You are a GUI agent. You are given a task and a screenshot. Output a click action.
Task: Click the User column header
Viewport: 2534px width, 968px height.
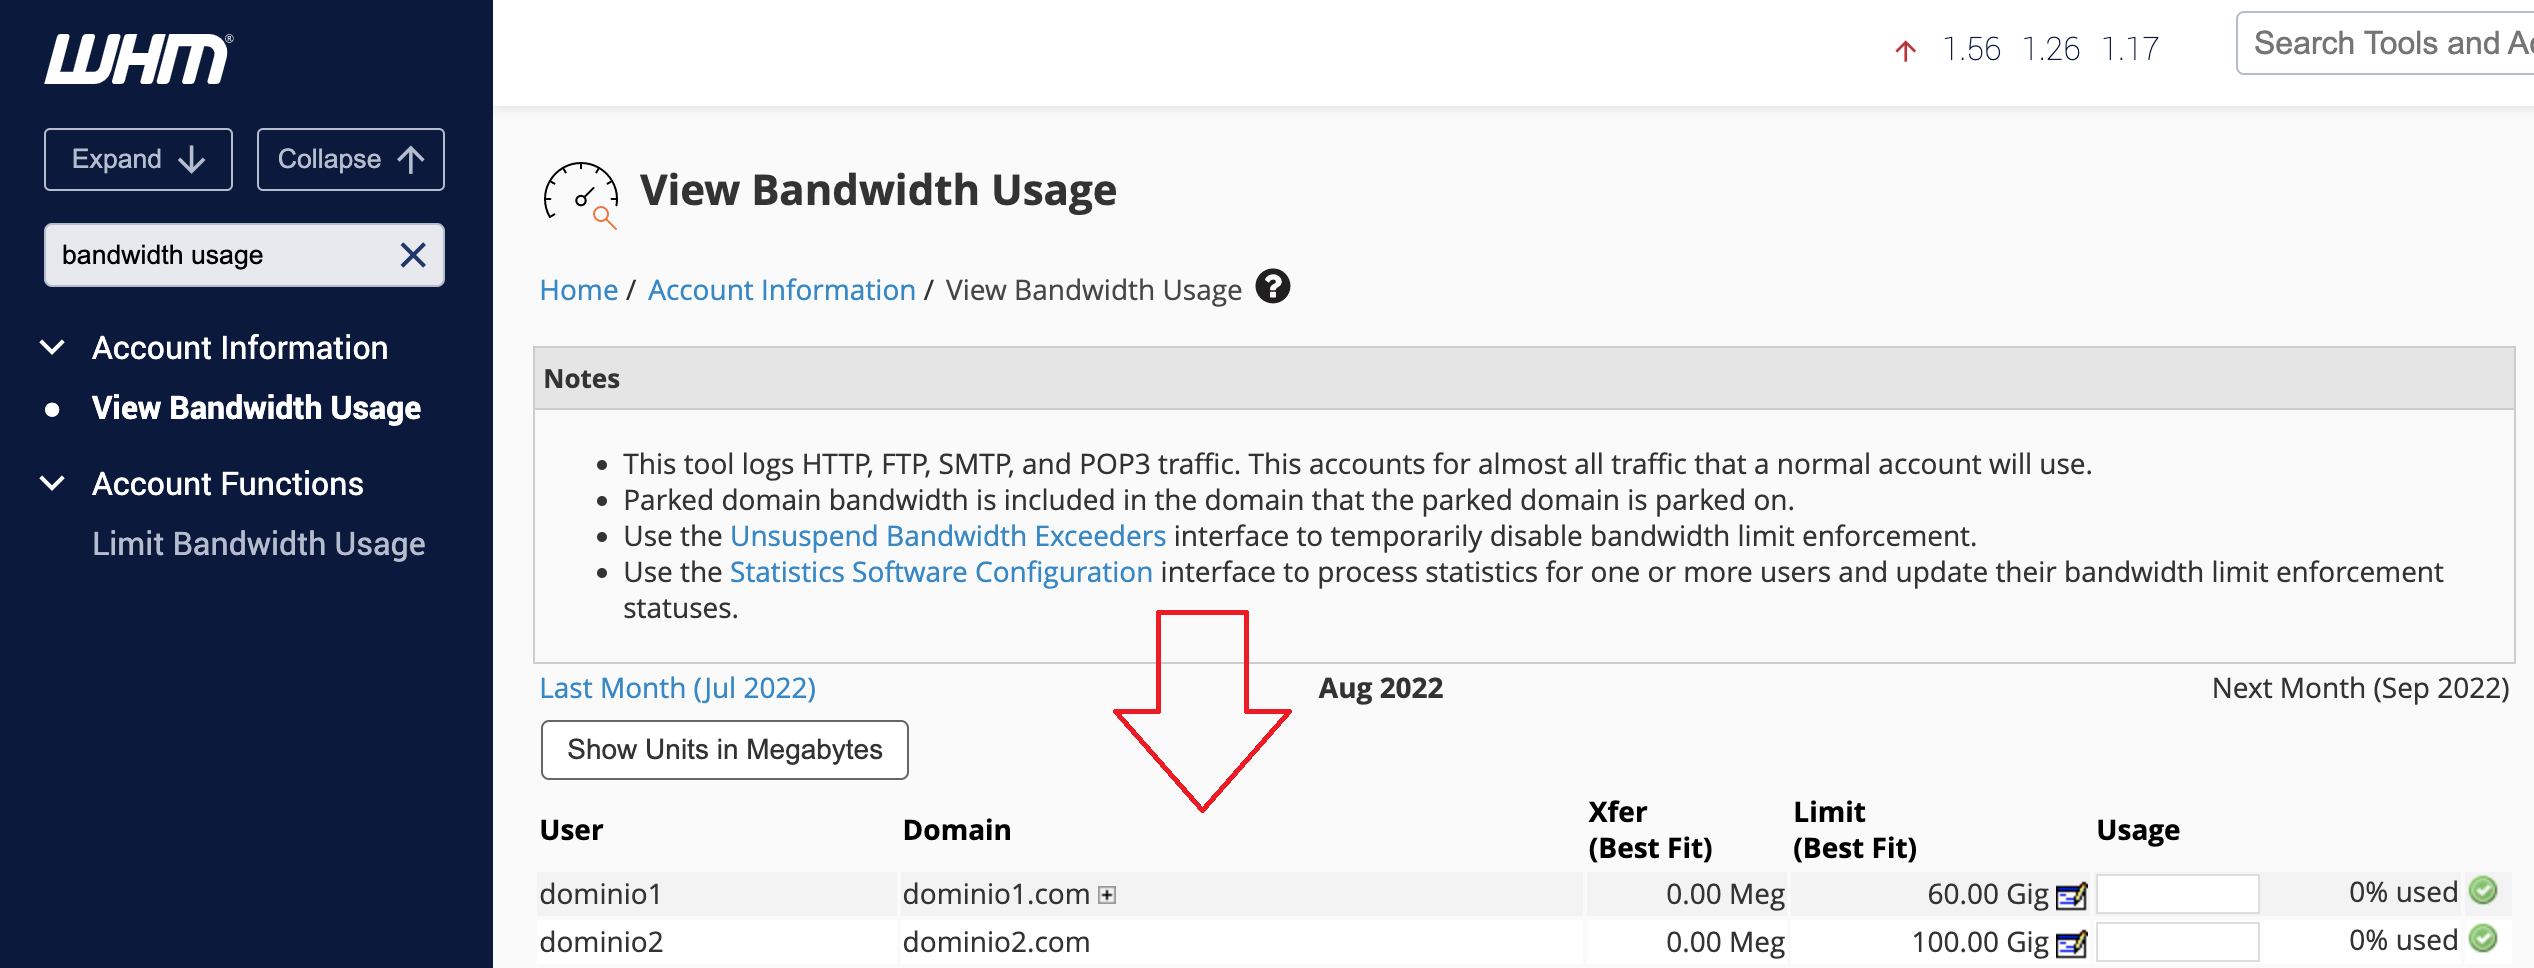571,830
